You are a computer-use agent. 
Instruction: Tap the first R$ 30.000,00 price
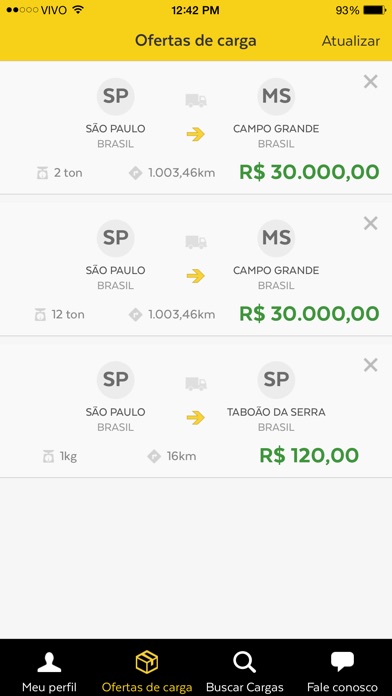(x=309, y=172)
